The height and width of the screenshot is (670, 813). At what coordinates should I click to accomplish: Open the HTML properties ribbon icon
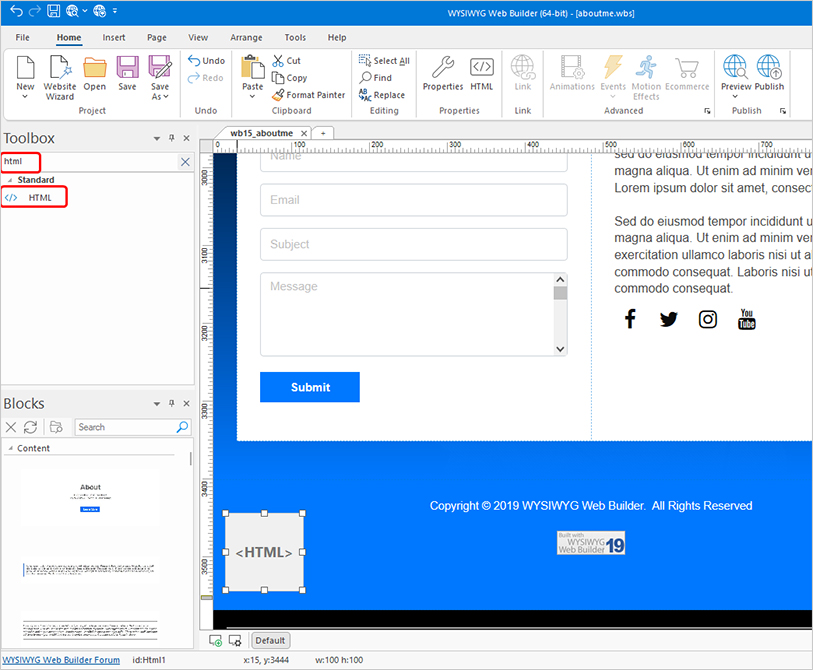coord(482,67)
